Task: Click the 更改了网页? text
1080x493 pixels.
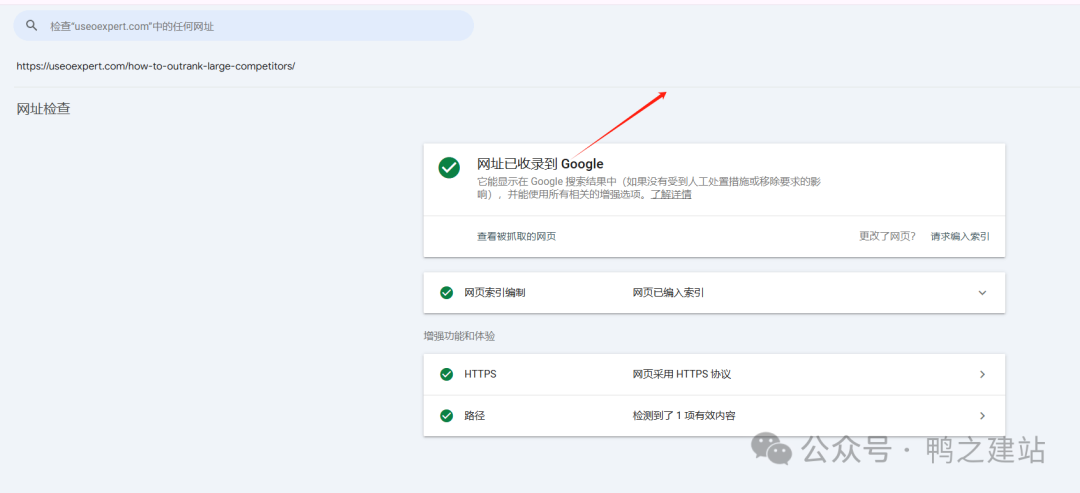Action: click(887, 236)
